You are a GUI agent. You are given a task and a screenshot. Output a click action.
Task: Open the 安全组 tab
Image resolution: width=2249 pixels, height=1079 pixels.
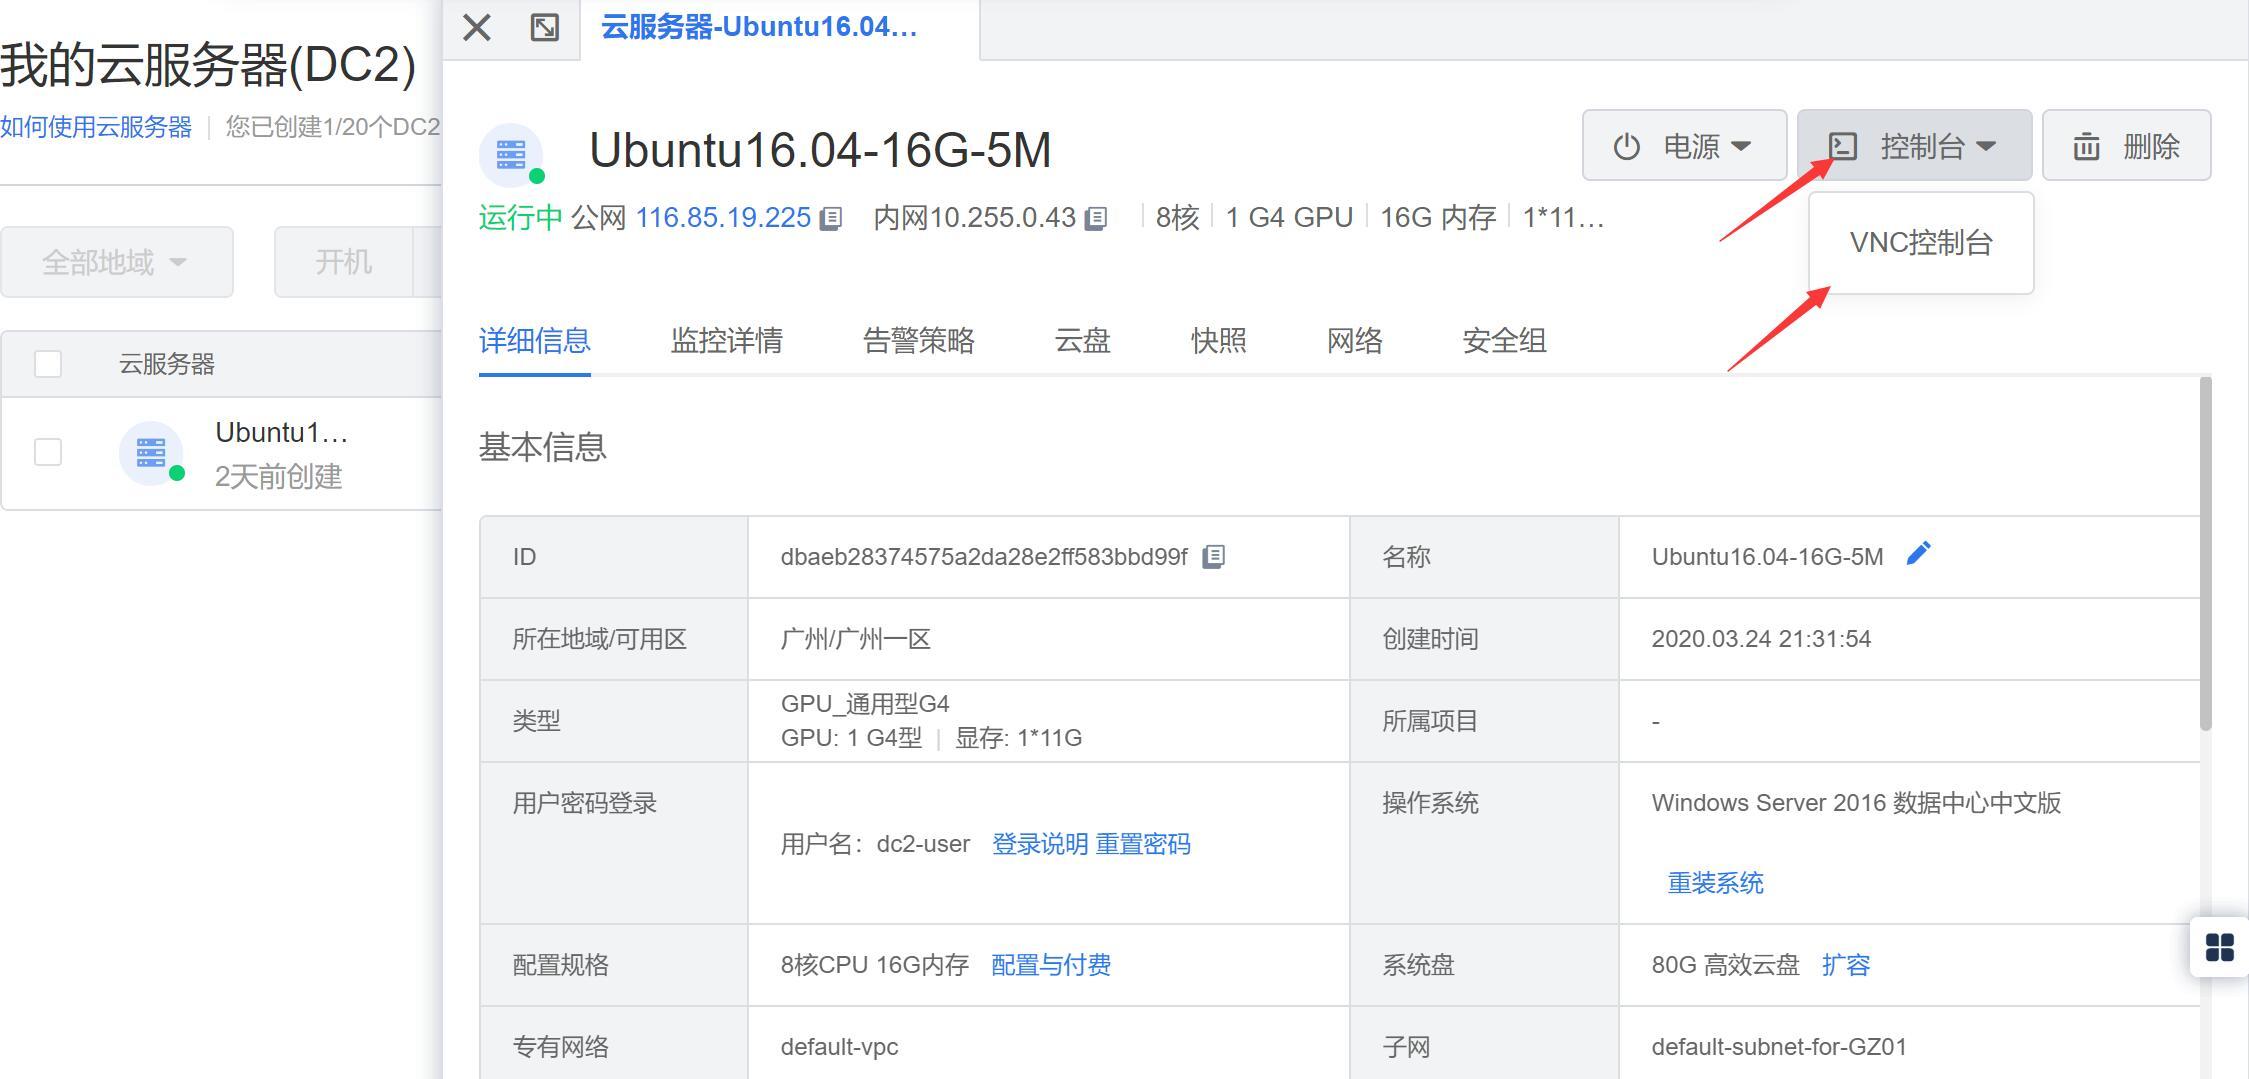[x=1505, y=341]
